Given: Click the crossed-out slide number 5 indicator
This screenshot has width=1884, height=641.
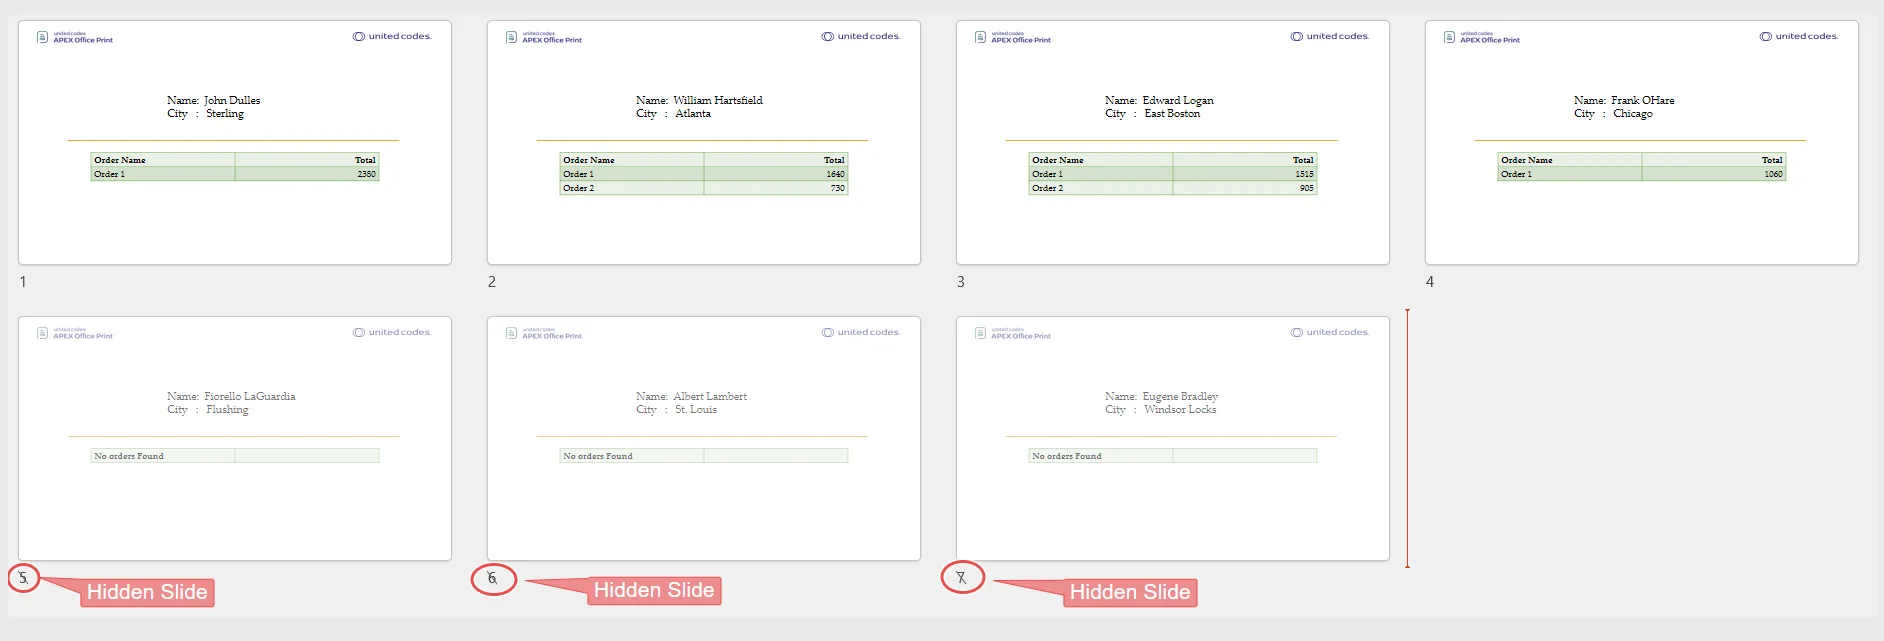Looking at the screenshot, I should 23,578.
